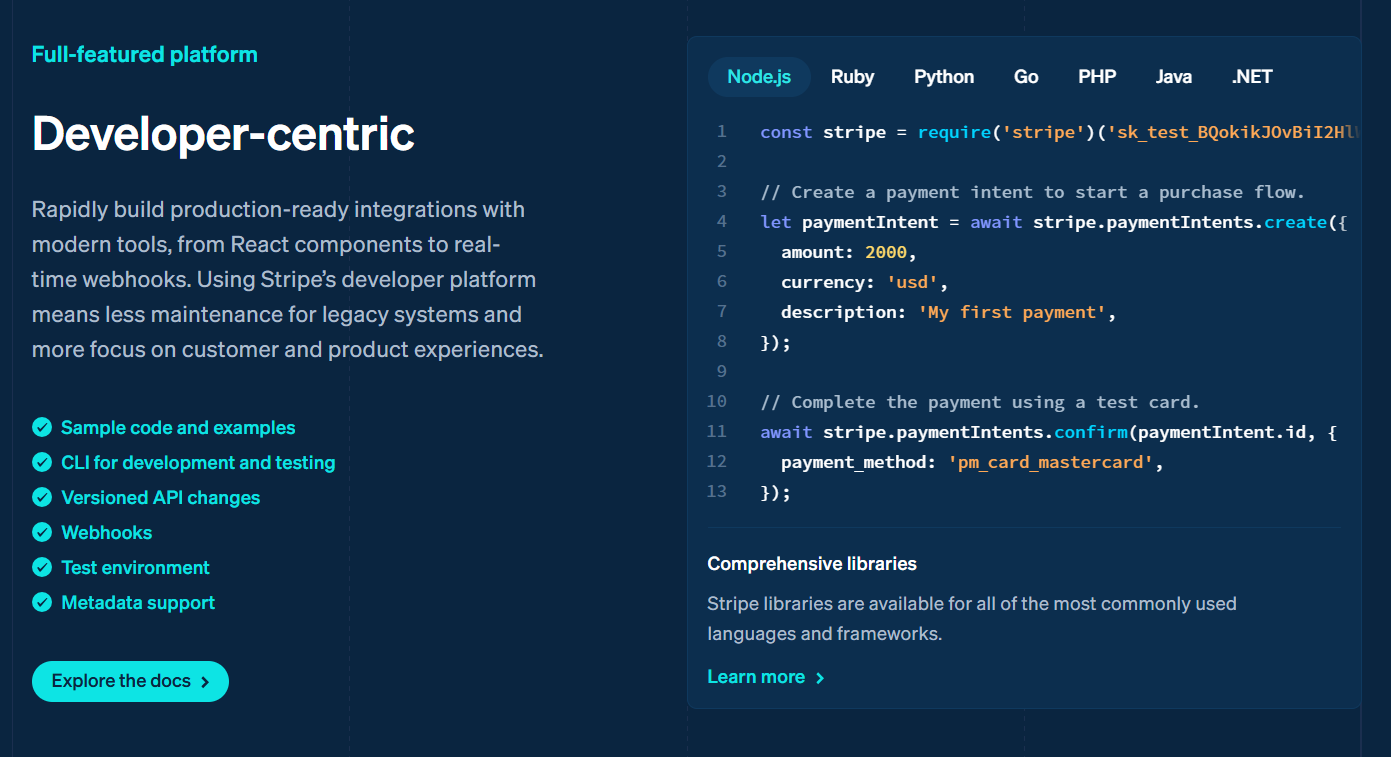Click CLI for development and testing text
The image size is (1391, 757).
[198, 463]
